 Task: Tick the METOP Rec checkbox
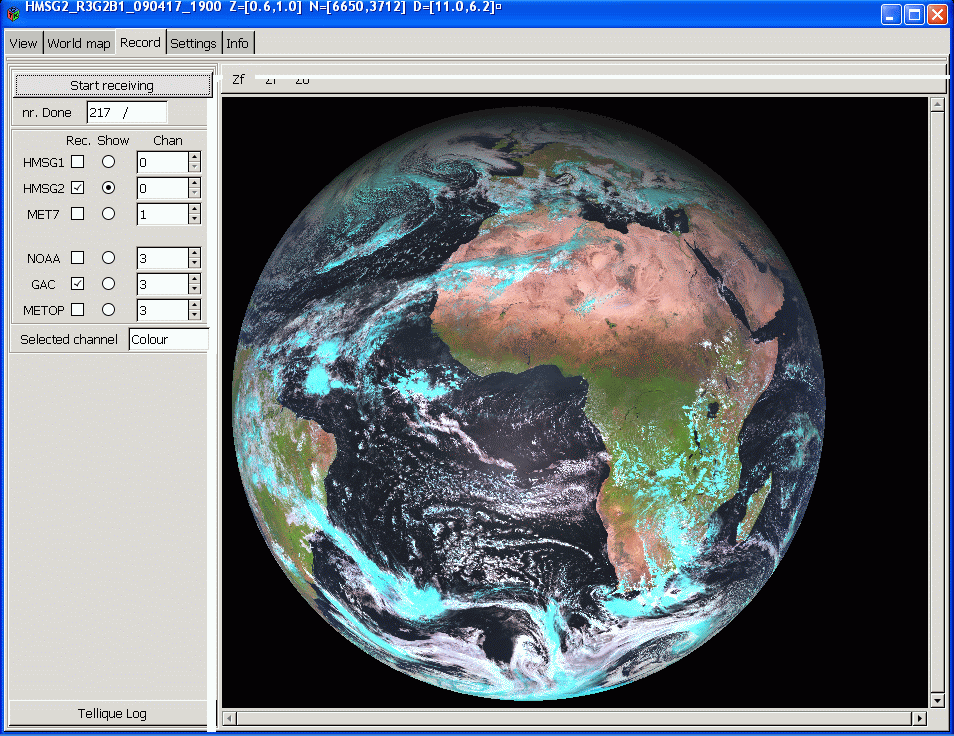[77, 310]
